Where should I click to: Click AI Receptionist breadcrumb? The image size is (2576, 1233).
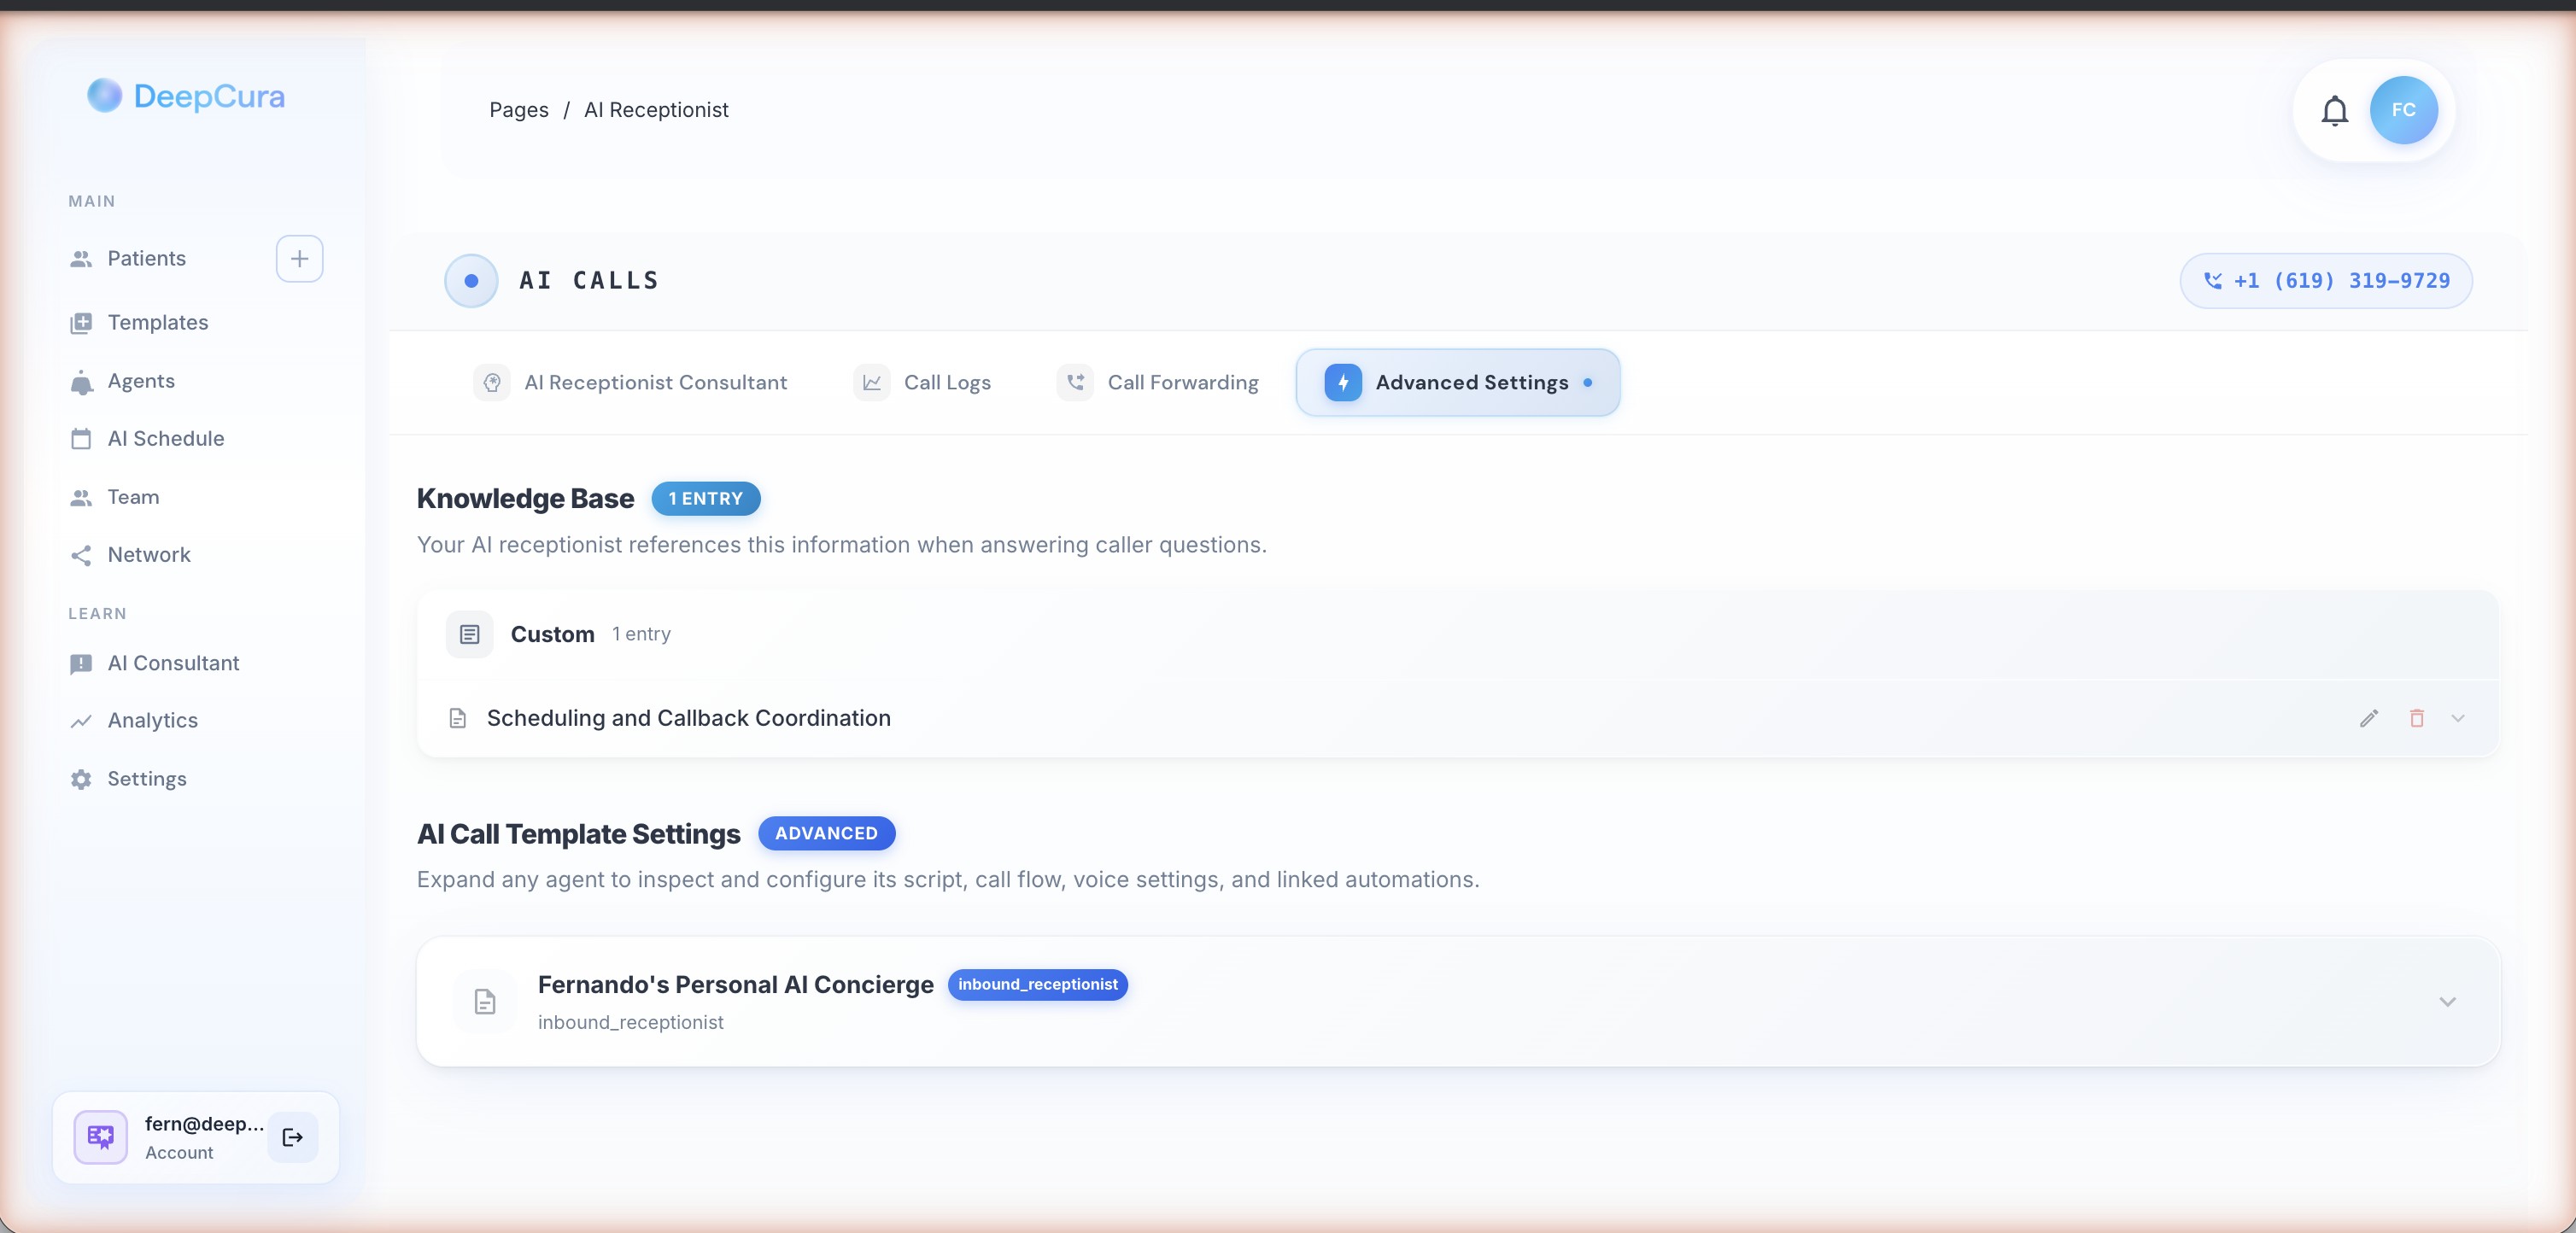point(656,110)
